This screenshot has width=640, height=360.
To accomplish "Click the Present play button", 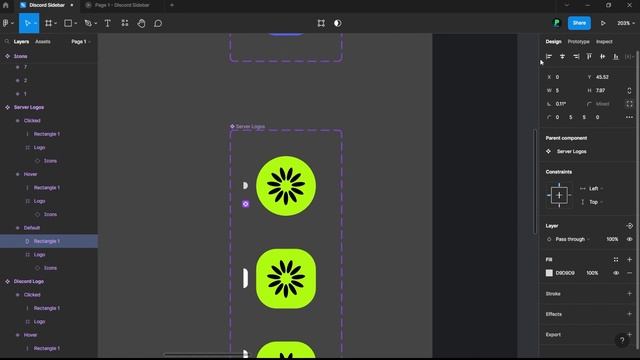I will tap(603, 23).
